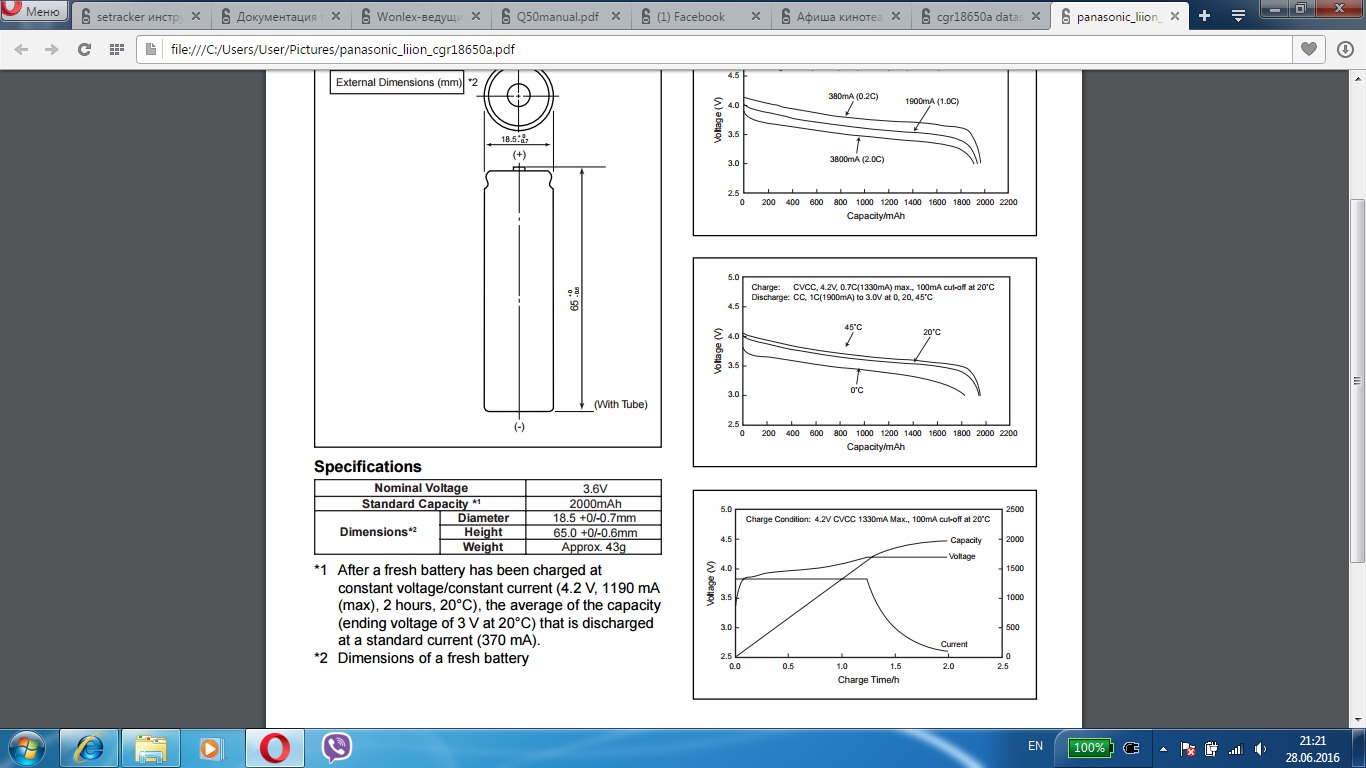This screenshot has width=1366, height=768.
Task: Open the Speed Dial grid icon
Action: [117, 50]
